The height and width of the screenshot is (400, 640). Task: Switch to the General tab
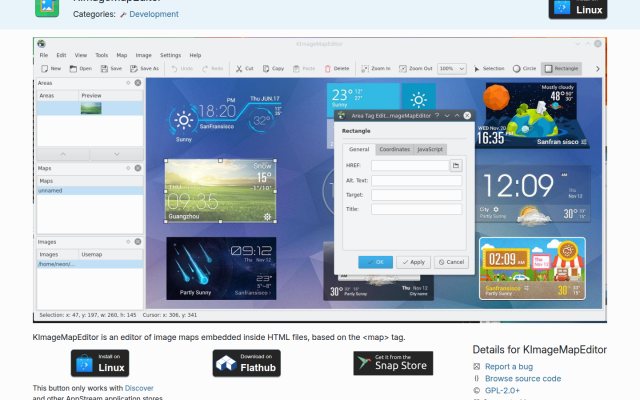pos(359,149)
